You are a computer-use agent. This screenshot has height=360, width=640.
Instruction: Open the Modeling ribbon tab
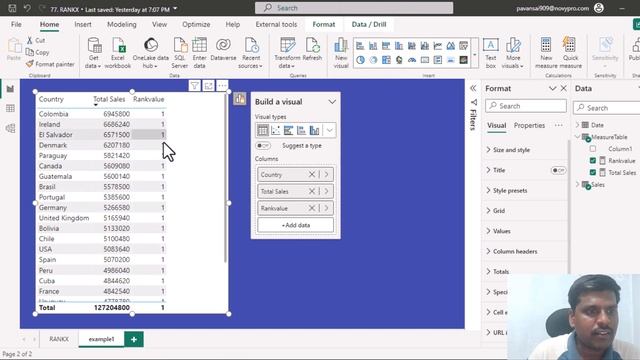[122, 24]
